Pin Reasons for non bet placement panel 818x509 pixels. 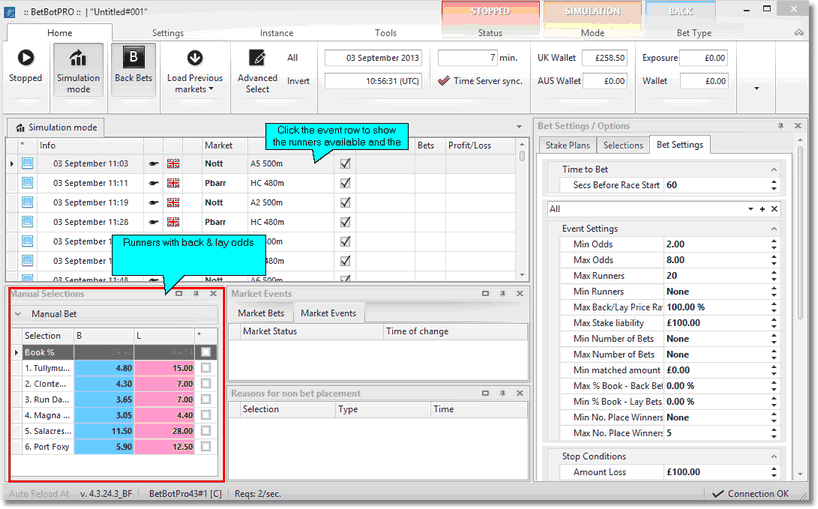pyautogui.click(x=502, y=393)
